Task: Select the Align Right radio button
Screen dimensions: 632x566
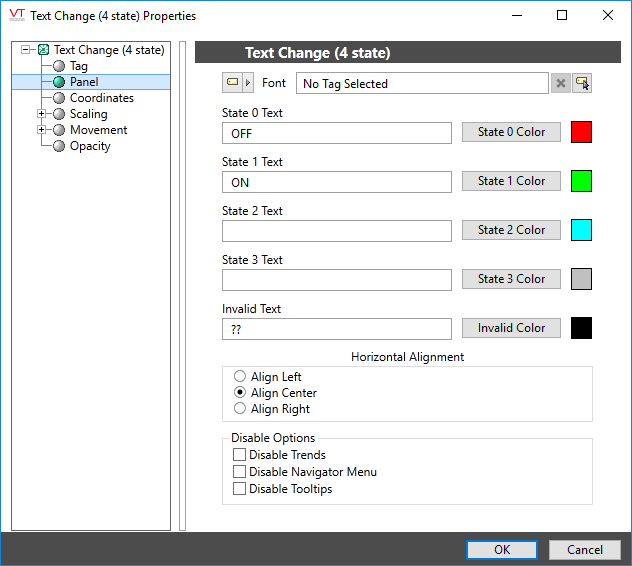Action: coord(239,409)
